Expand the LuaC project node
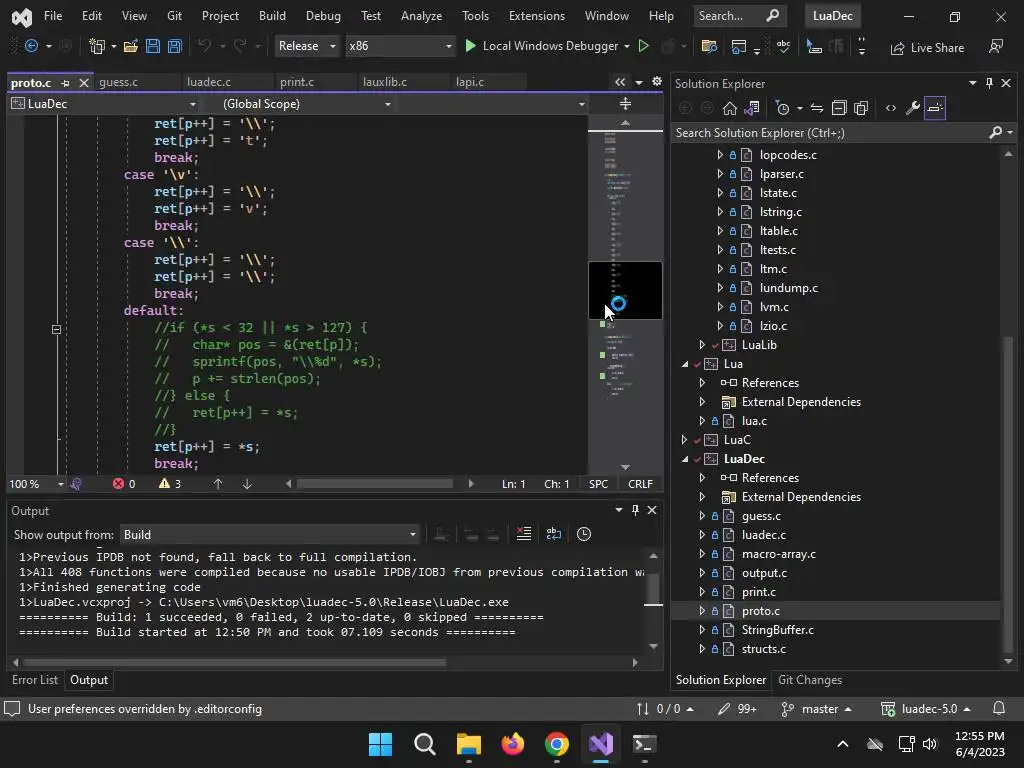The height and width of the screenshot is (768, 1024). click(684, 440)
